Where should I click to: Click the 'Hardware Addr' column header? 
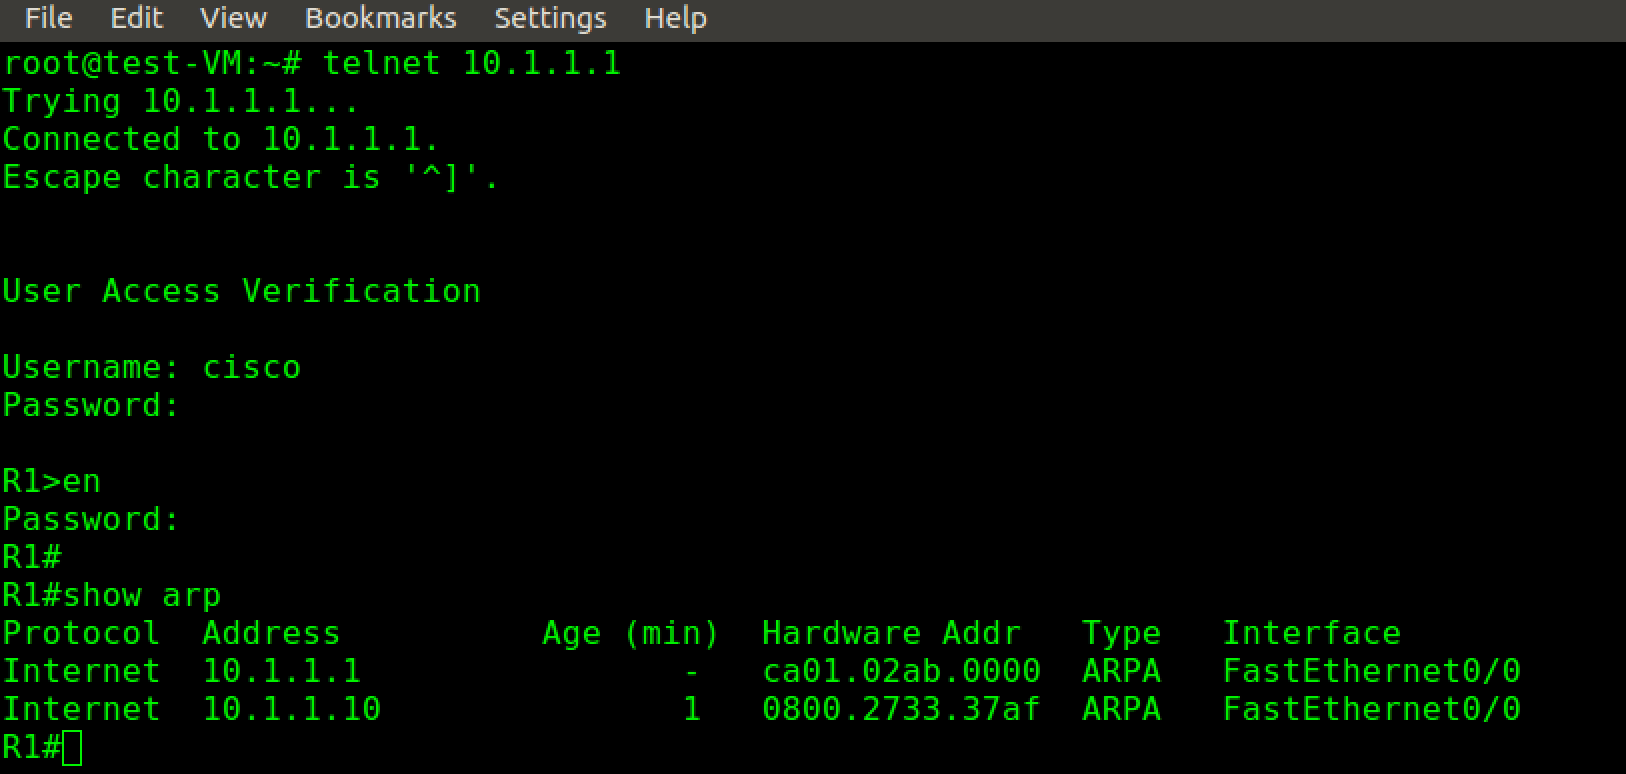pos(891,633)
